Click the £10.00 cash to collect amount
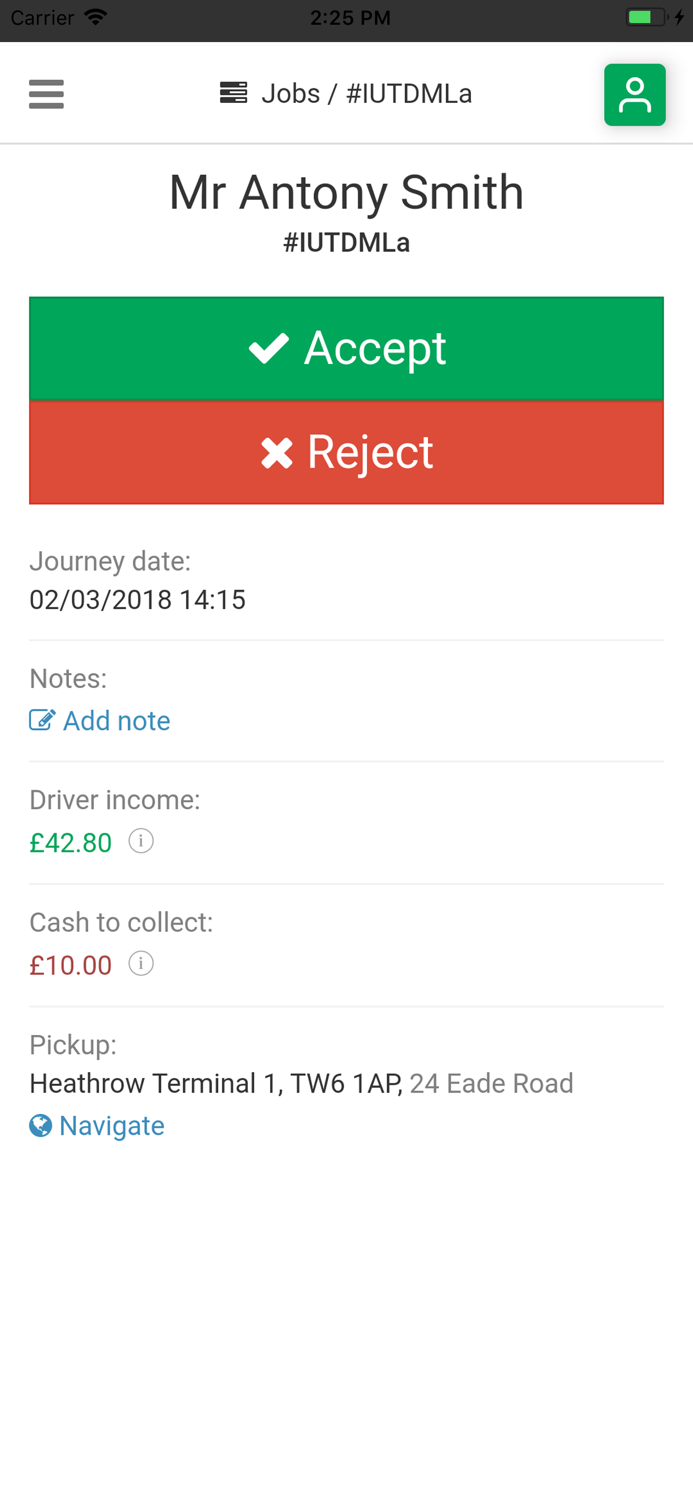Screen dimensions: 693x1500 [71, 965]
